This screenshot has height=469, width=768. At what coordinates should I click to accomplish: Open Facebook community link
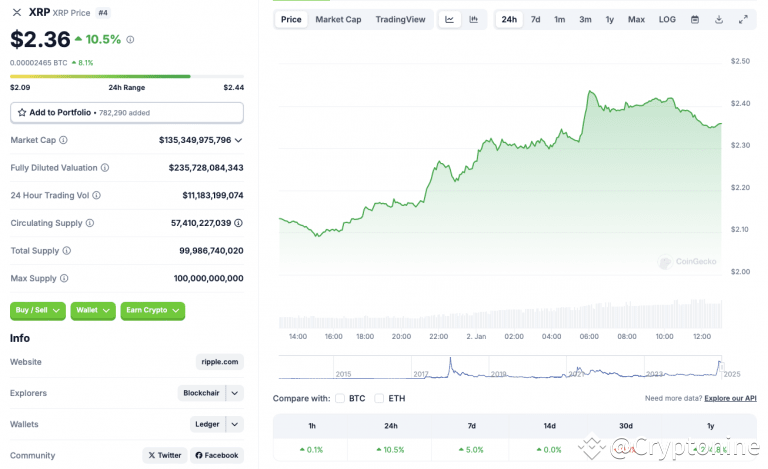217,455
